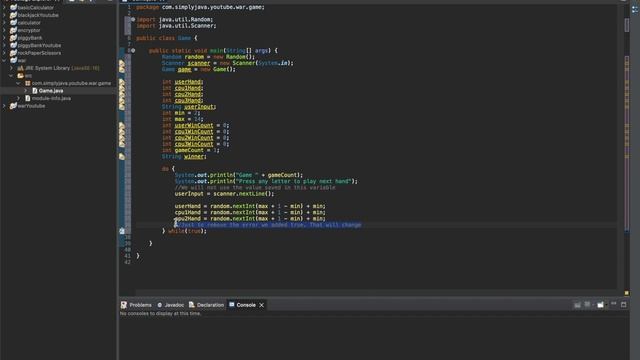Switch to the Javadoc tab

(x=171, y=305)
